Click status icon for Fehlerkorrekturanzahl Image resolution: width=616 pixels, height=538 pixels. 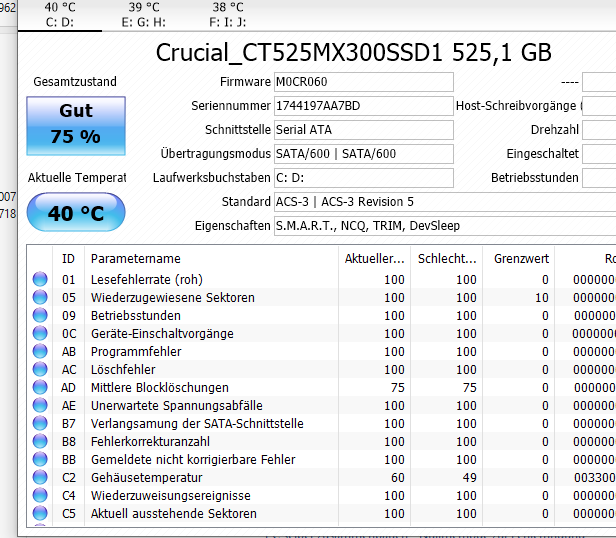[x=40, y=442]
